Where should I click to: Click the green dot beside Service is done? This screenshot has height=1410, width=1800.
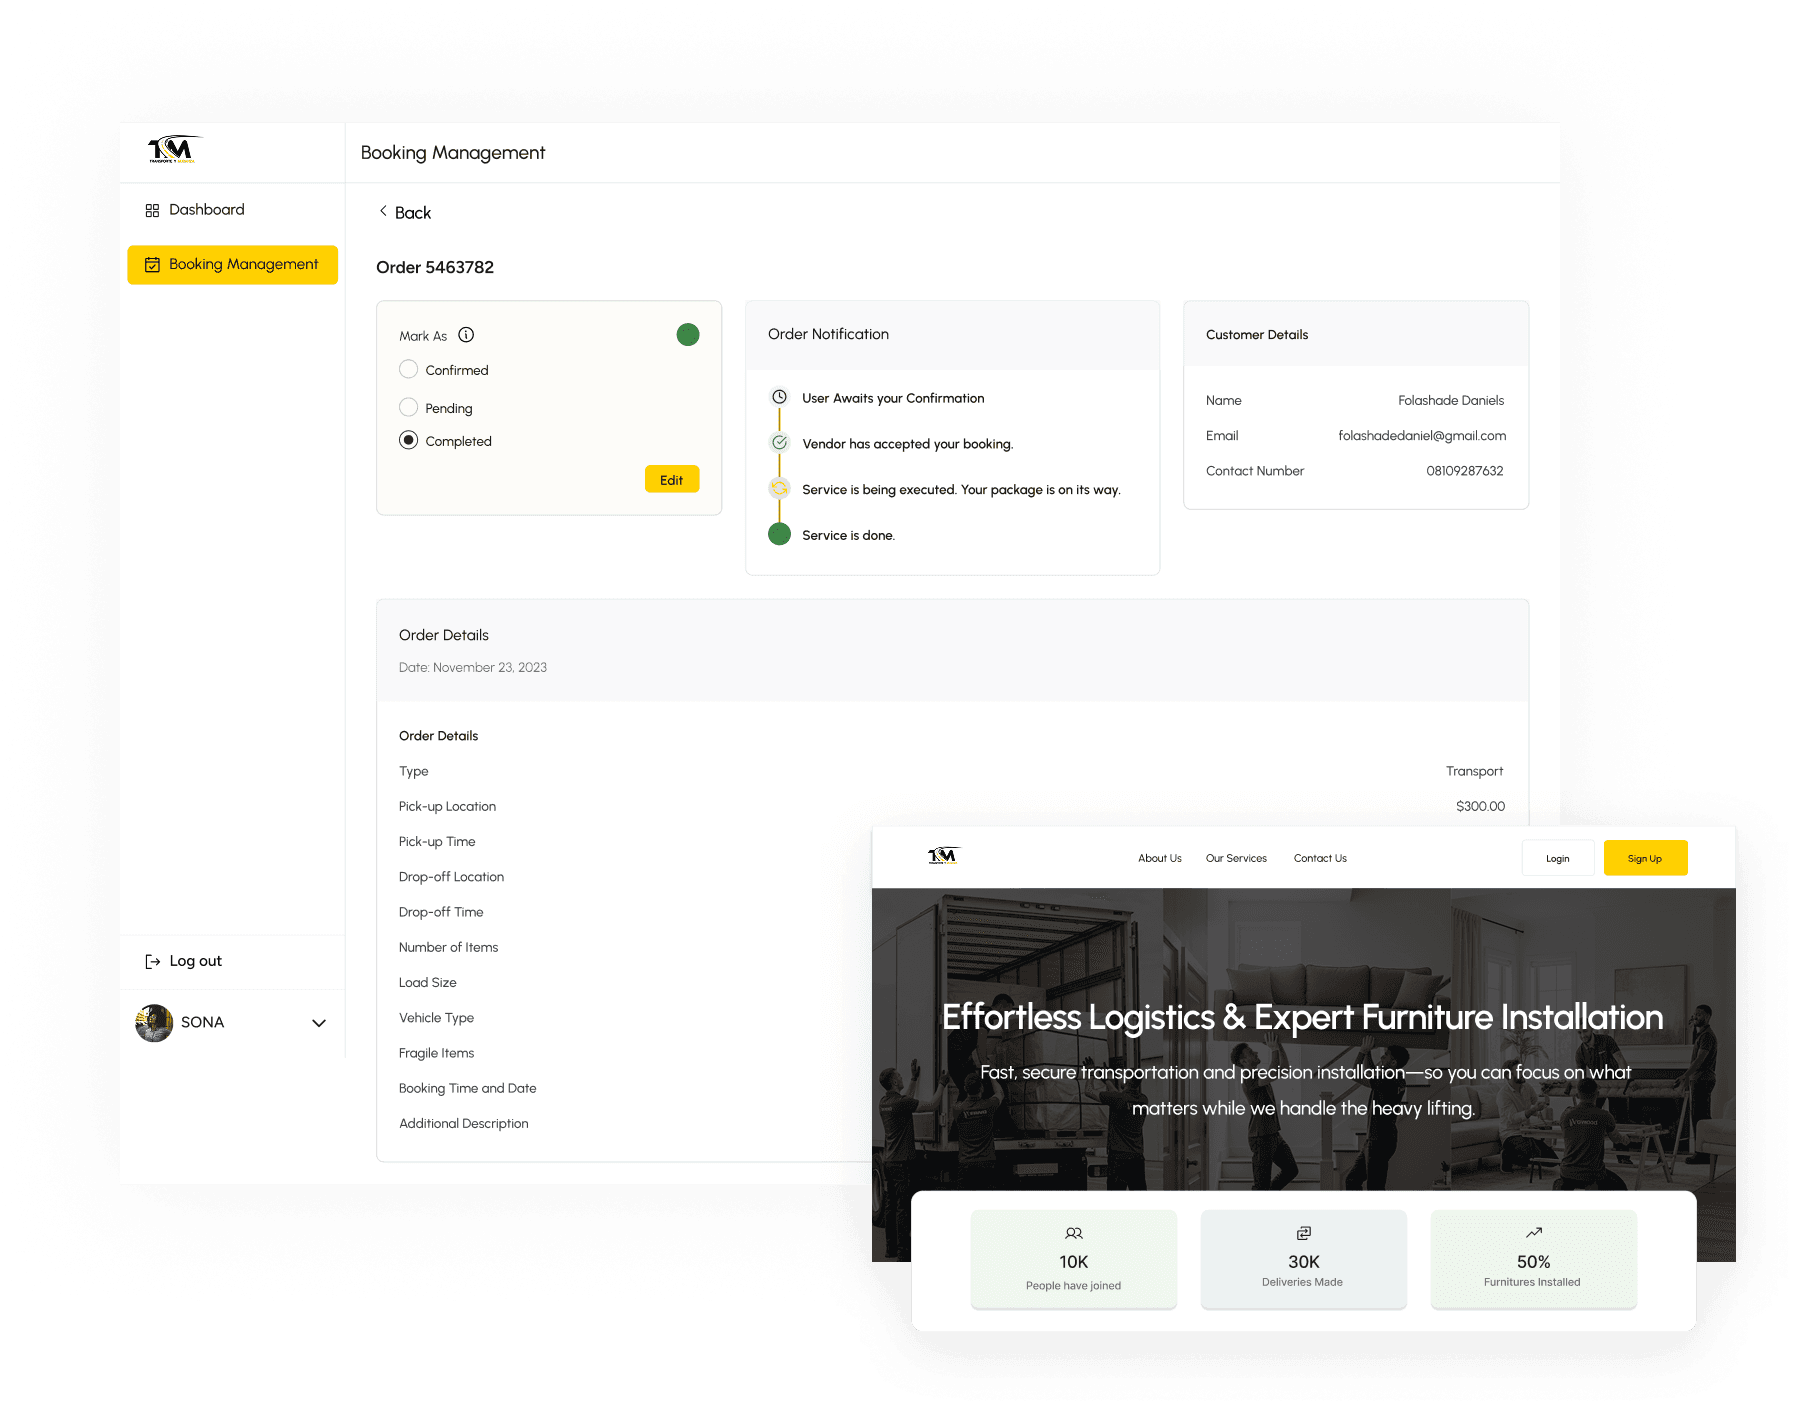pos(779,535)
